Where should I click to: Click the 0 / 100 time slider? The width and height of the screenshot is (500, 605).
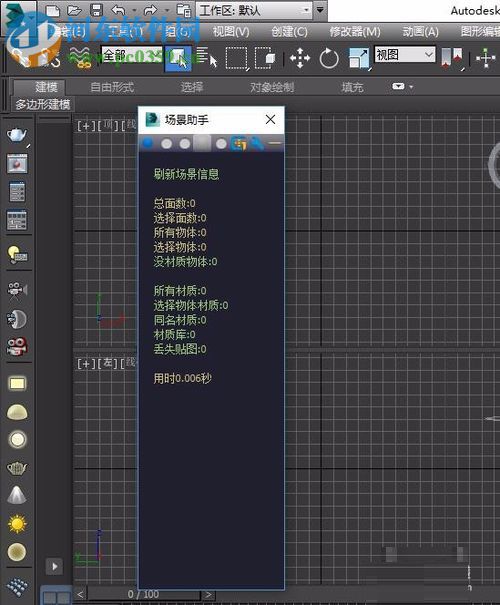[144, 594]
